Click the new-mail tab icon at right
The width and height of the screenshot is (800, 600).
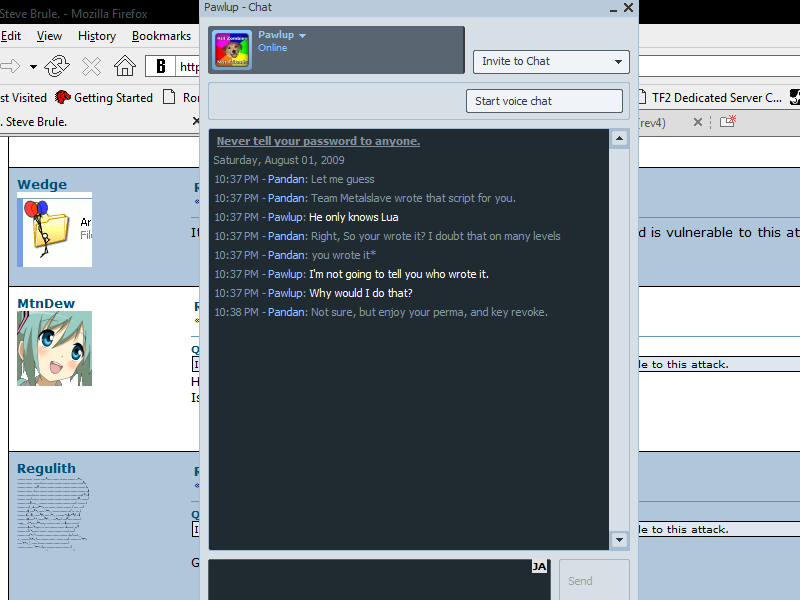pos(727,122)
